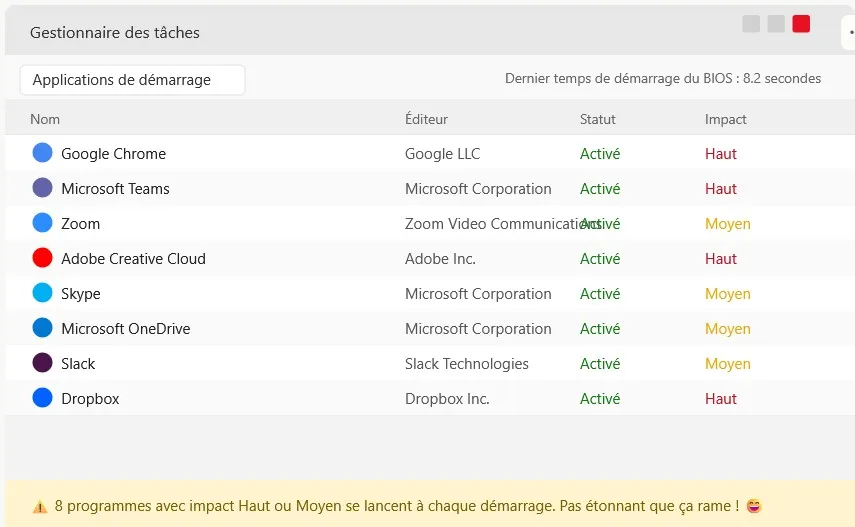Click the Adobe Creative Cloud red icon
The image size is (855, 527).
(43, 257)
